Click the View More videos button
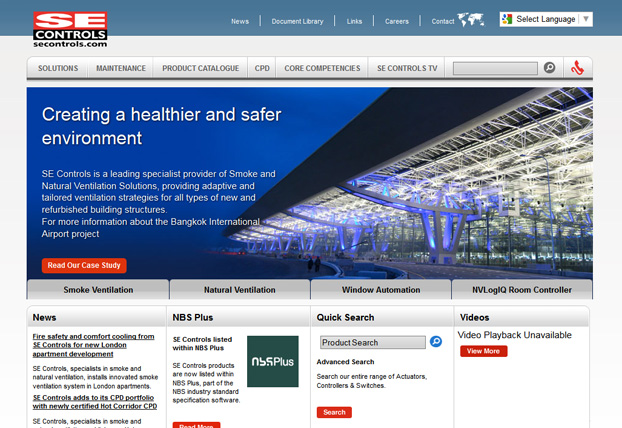Screen dimensions: 622x428 pyautogui.click(x=483, y=351)
